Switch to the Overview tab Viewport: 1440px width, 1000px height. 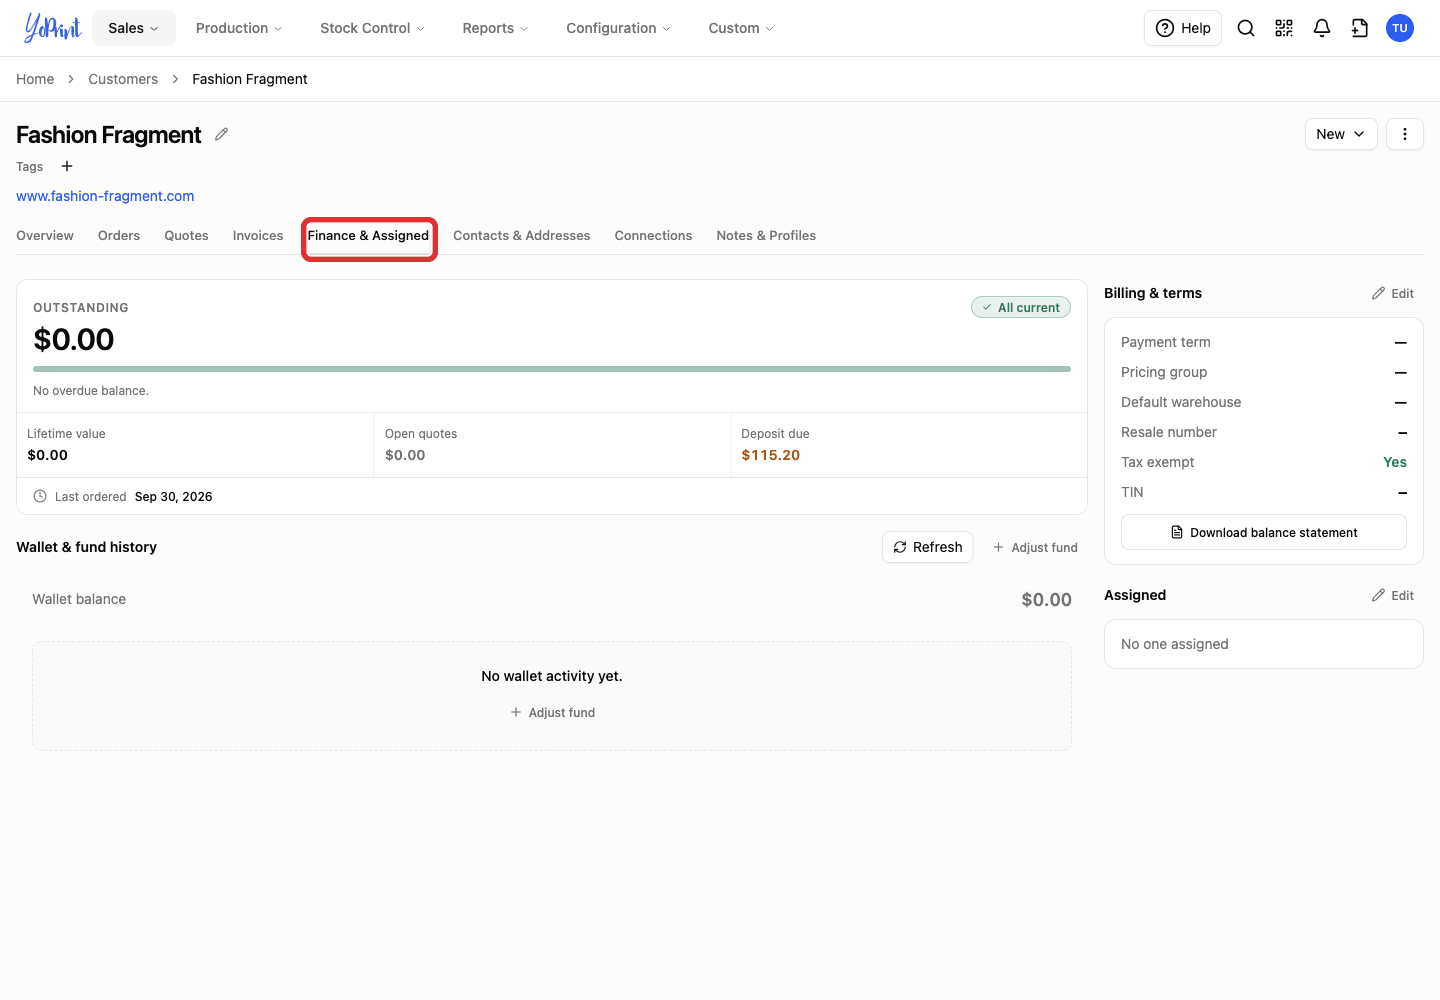45,236
